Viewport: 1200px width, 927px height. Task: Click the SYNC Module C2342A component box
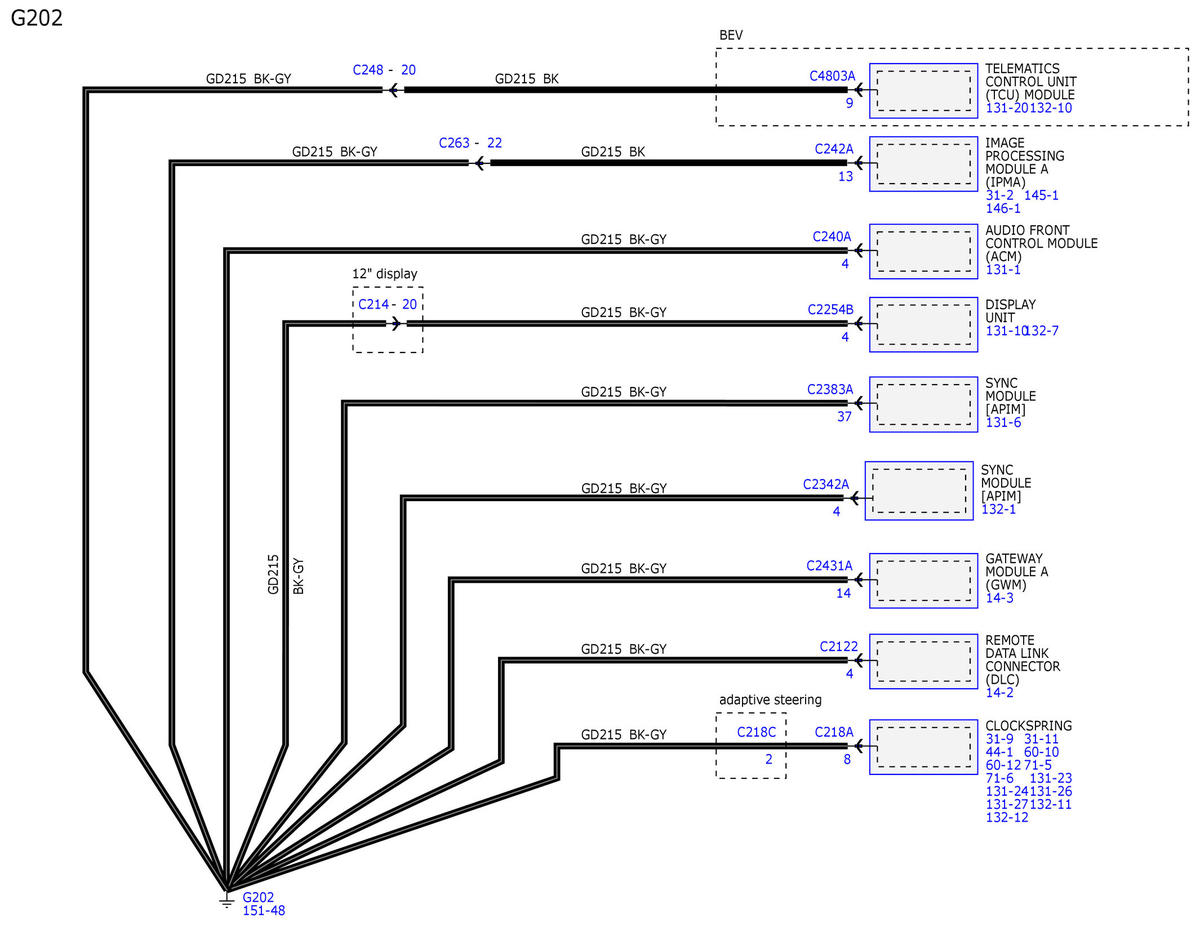919,490
